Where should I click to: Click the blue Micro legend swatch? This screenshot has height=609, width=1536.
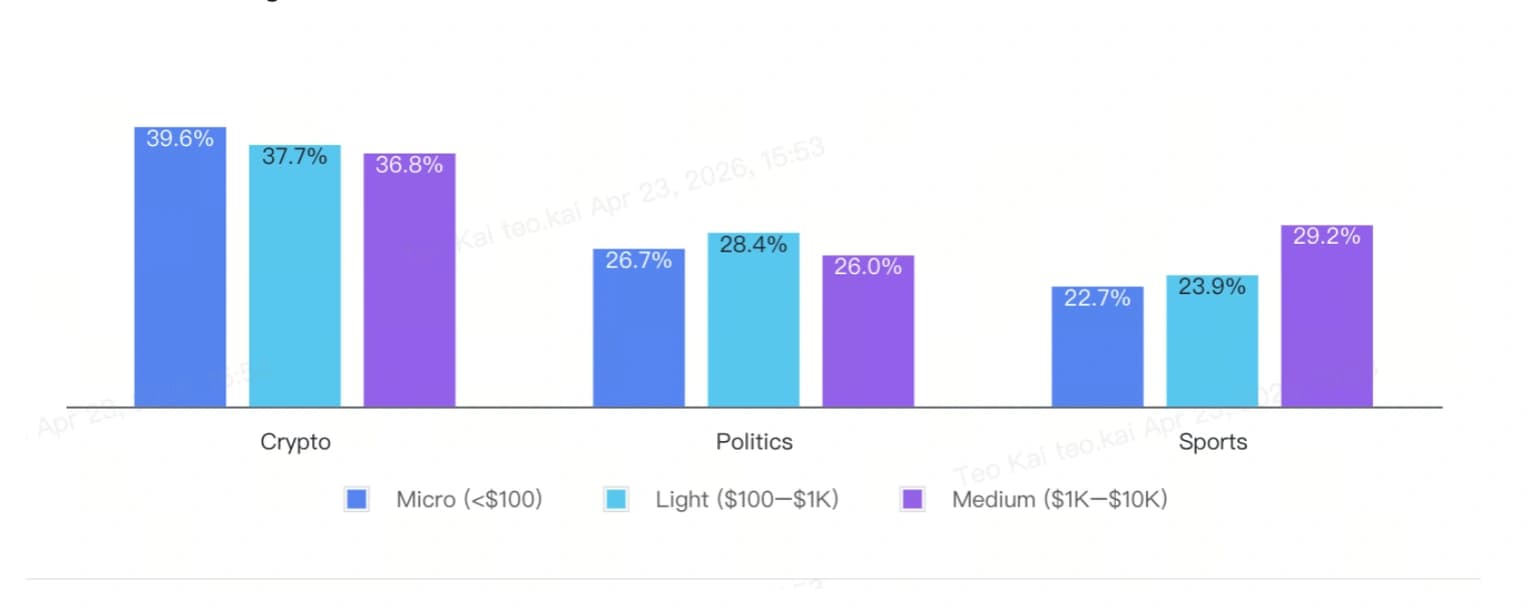coord(356,499)
